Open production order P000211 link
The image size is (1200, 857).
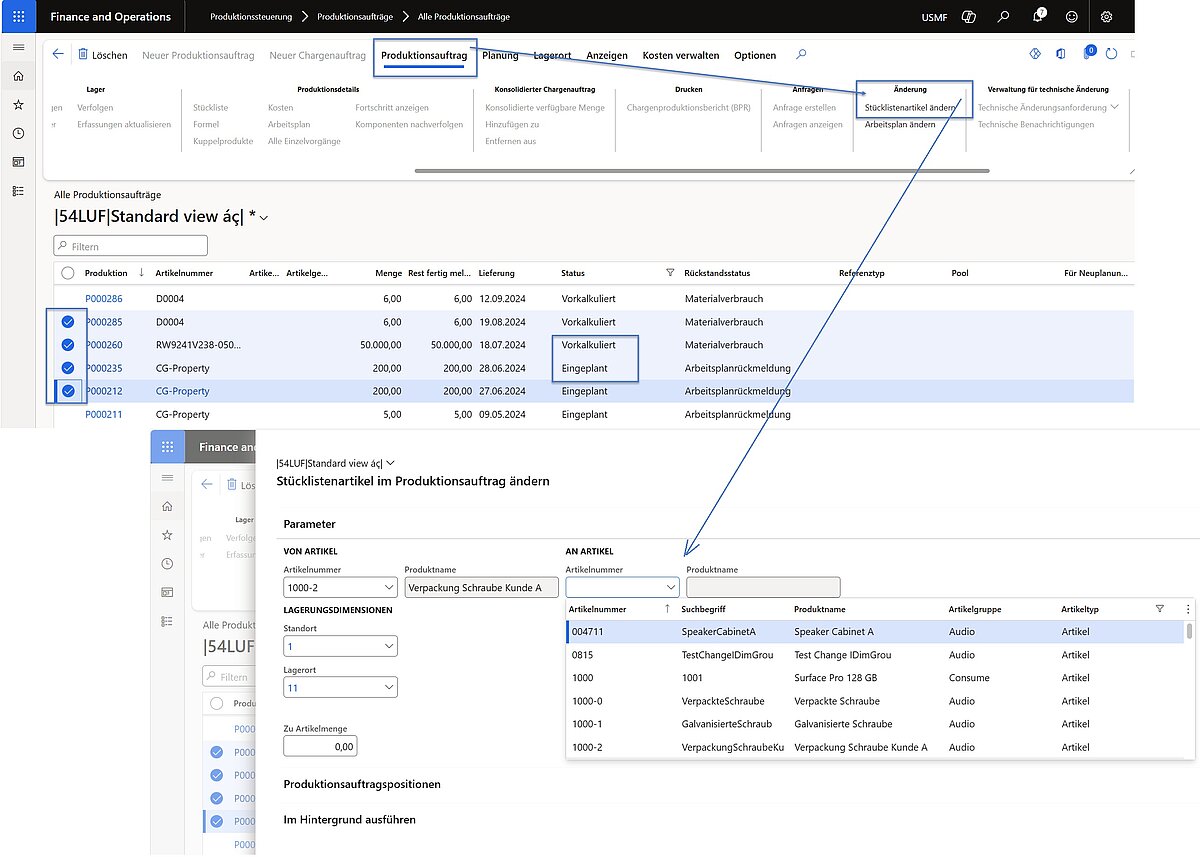tap(105, 414)
